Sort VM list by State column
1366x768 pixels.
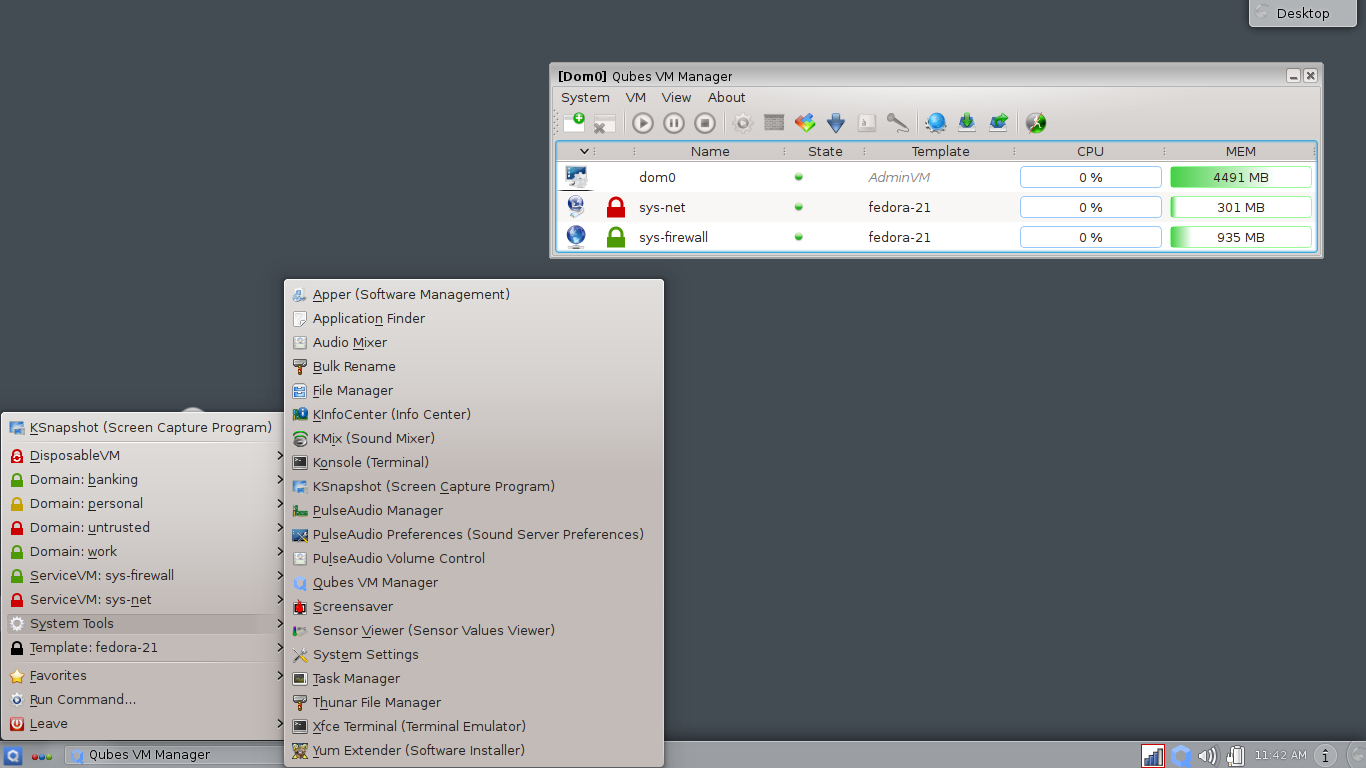[x=825, y=151]
